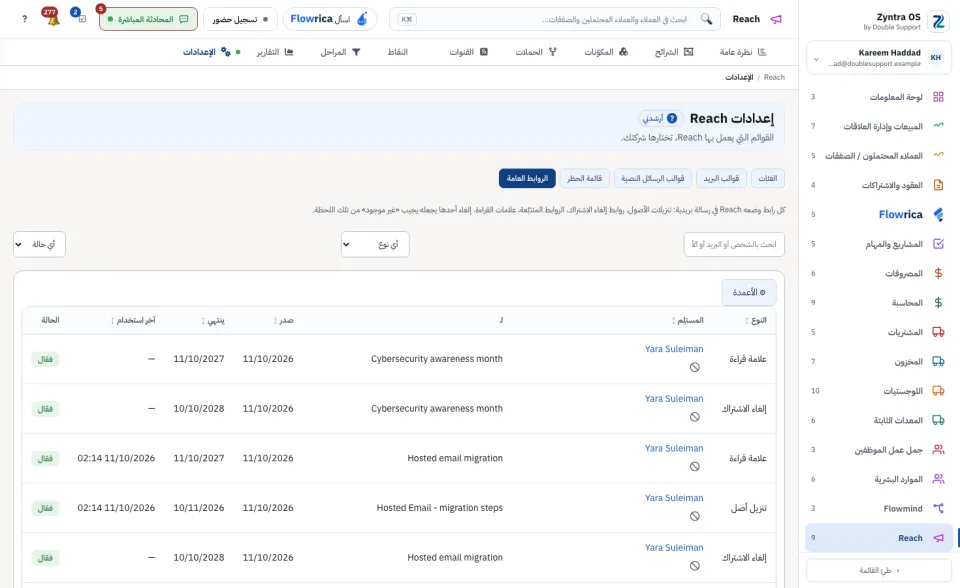The image size is (960, 588).
Task: Open the نظرة عامة tab
Action: (743, 52)
